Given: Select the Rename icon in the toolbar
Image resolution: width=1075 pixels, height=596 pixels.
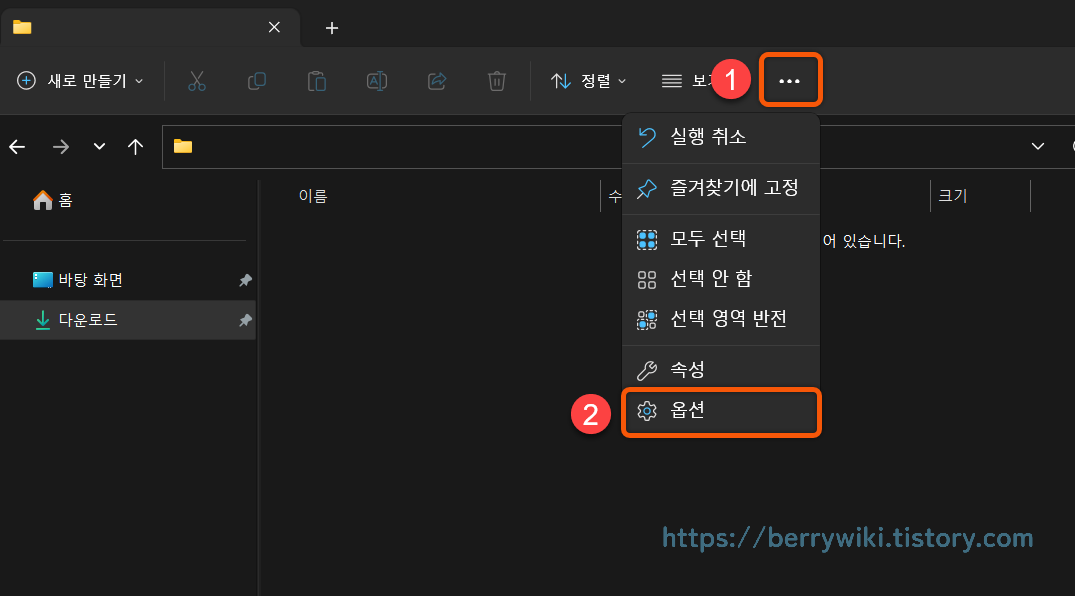Looking at the screenshot, I should [377, 80].
